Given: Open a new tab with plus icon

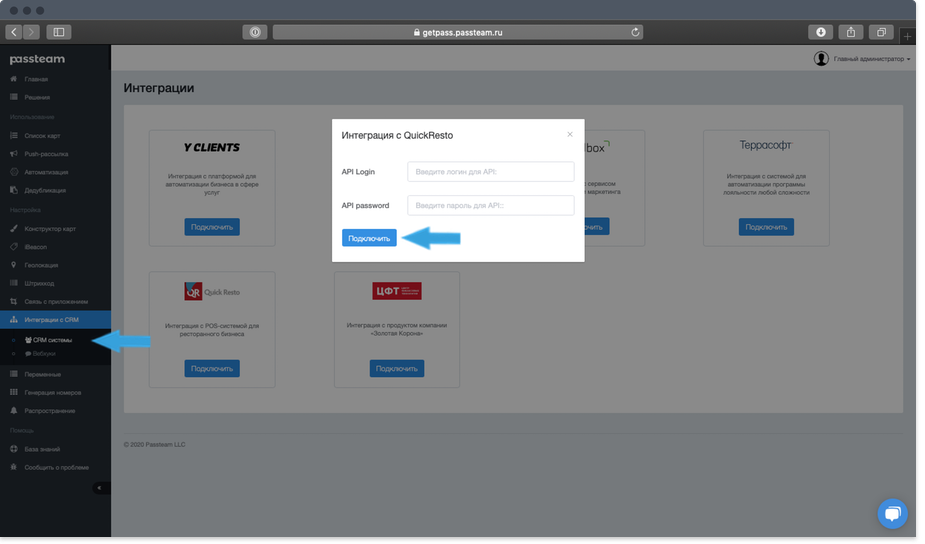Looking at the screenshot, I should pyautogui.click(x=907, y=36).
